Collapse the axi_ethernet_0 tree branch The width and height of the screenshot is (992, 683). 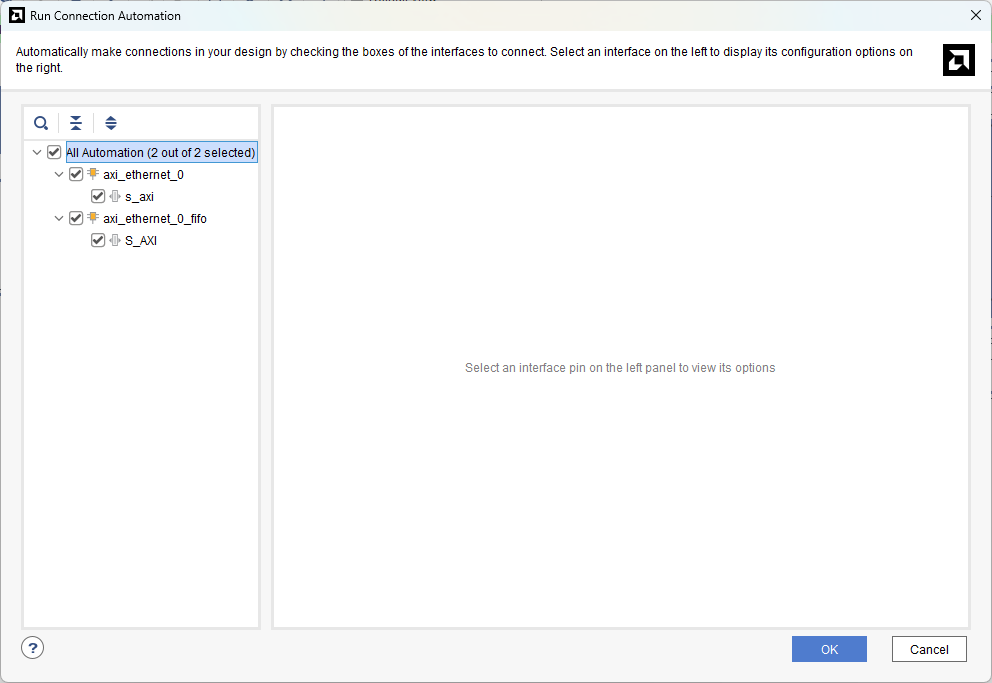click(59, 174)
